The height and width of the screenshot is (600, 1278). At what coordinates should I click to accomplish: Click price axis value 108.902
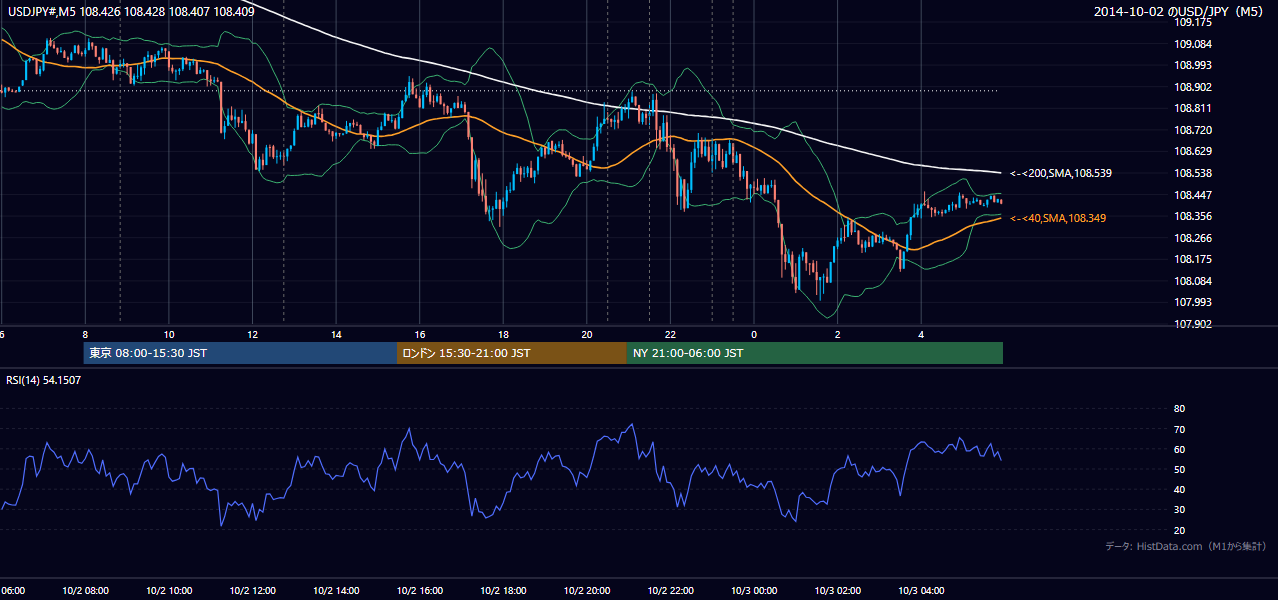coord(1193,87)
